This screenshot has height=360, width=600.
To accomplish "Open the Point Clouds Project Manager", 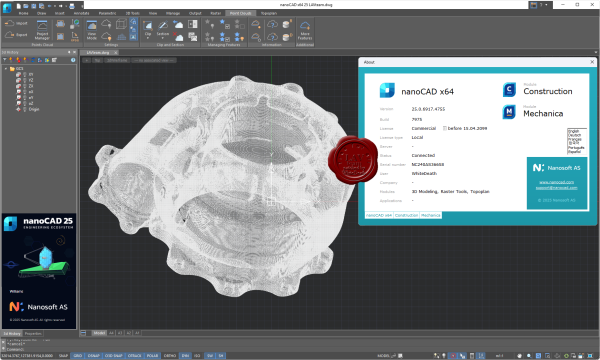I will 42,30.
